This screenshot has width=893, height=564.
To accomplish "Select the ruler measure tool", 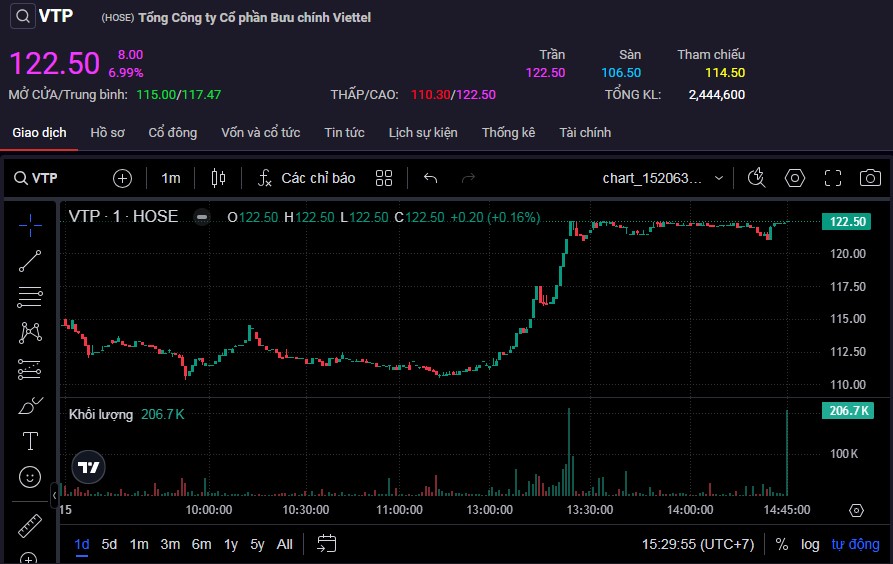I will point(30,525).
